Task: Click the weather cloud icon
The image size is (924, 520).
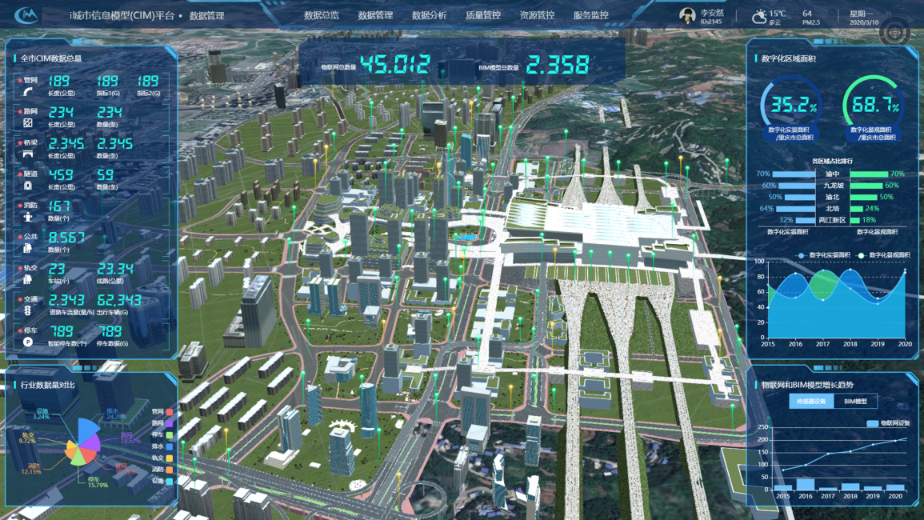Action: click(760, 15)
